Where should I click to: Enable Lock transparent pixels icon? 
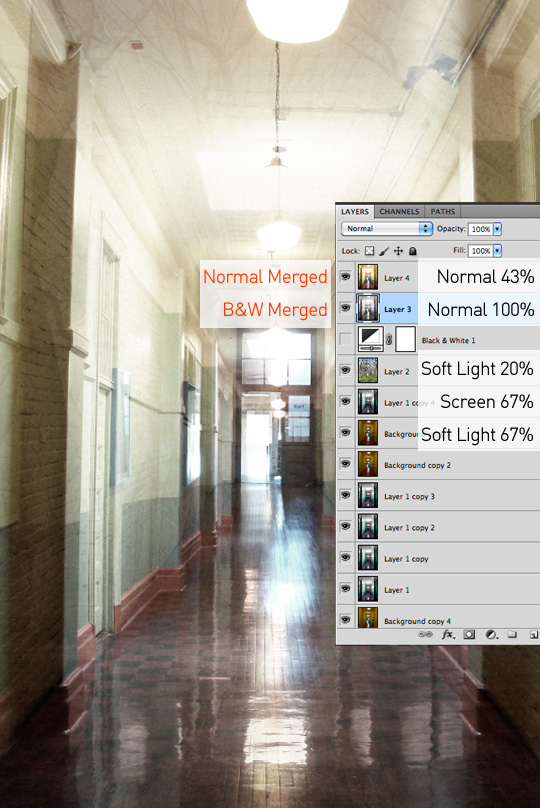point(369,251)
